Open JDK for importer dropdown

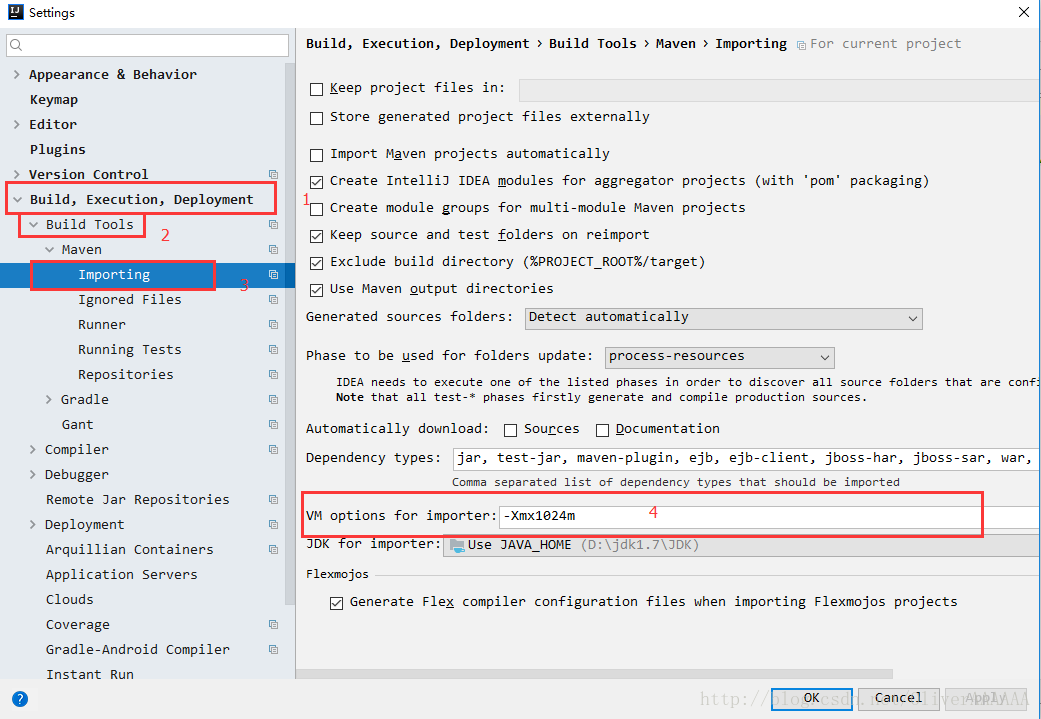pyautogui.click(x=742, y=545)
